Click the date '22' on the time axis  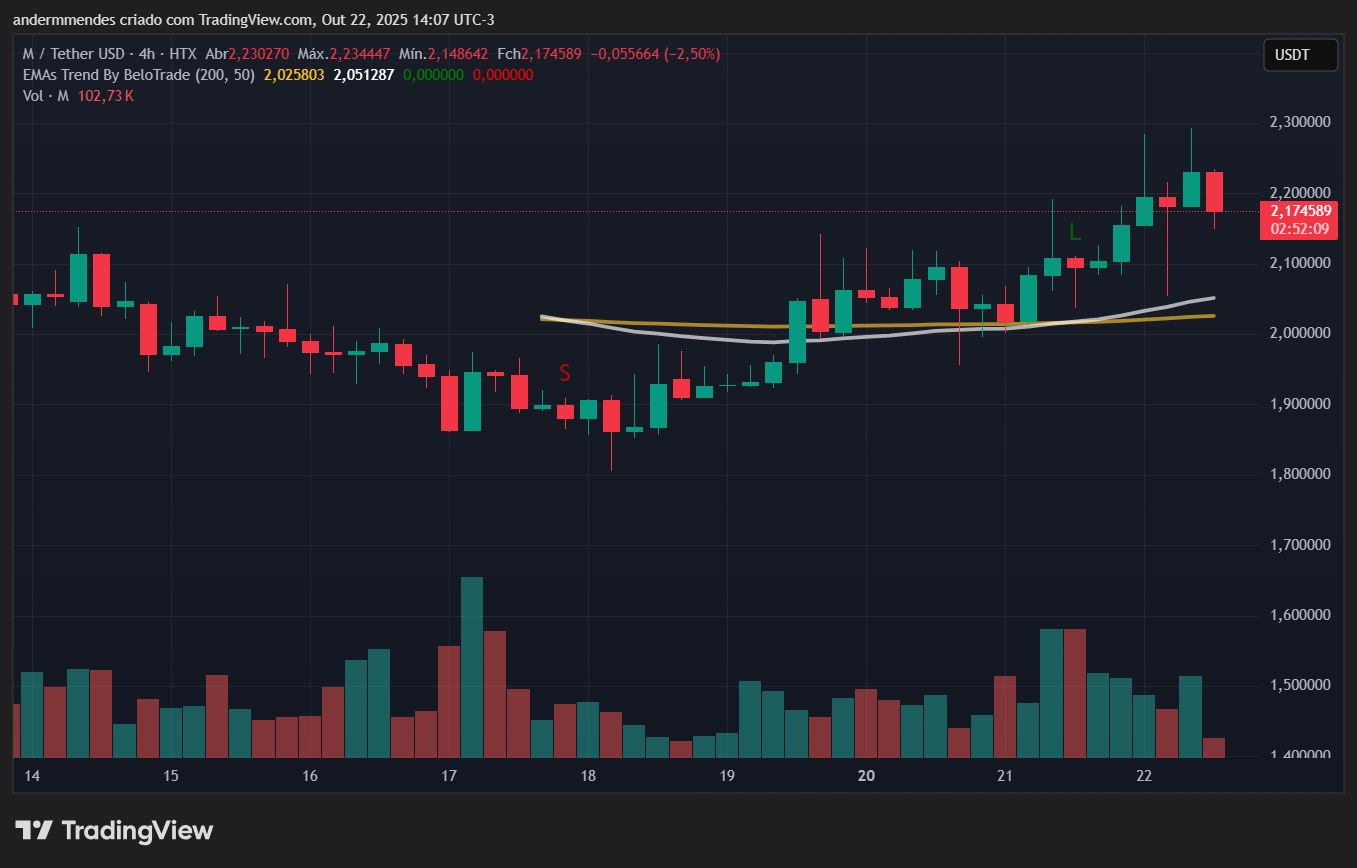tap(1143, 775)
